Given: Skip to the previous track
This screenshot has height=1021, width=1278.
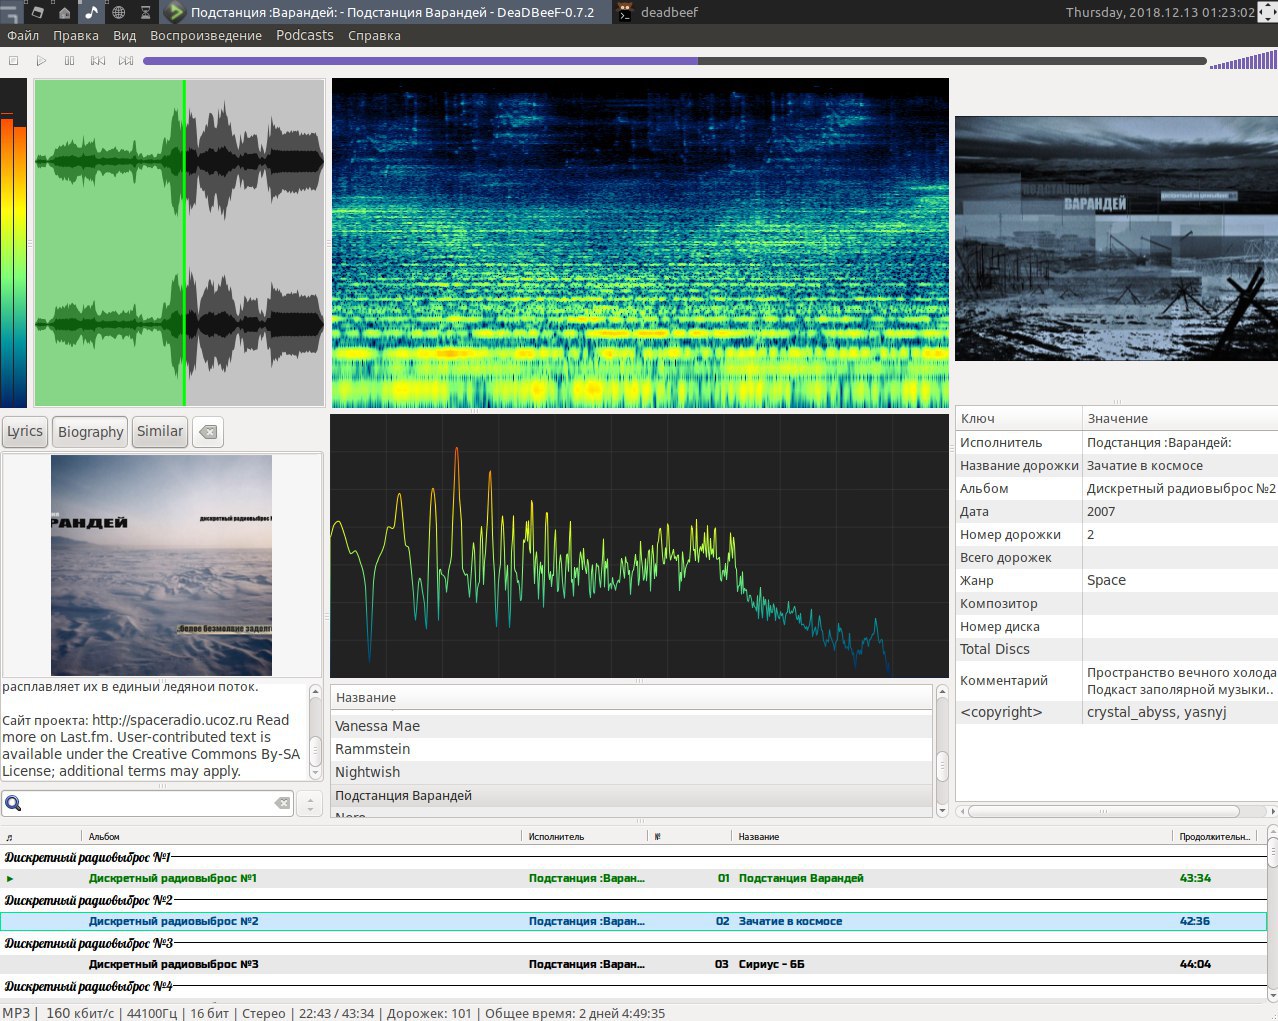Looking at the screenshot, I should coord(97,61).
